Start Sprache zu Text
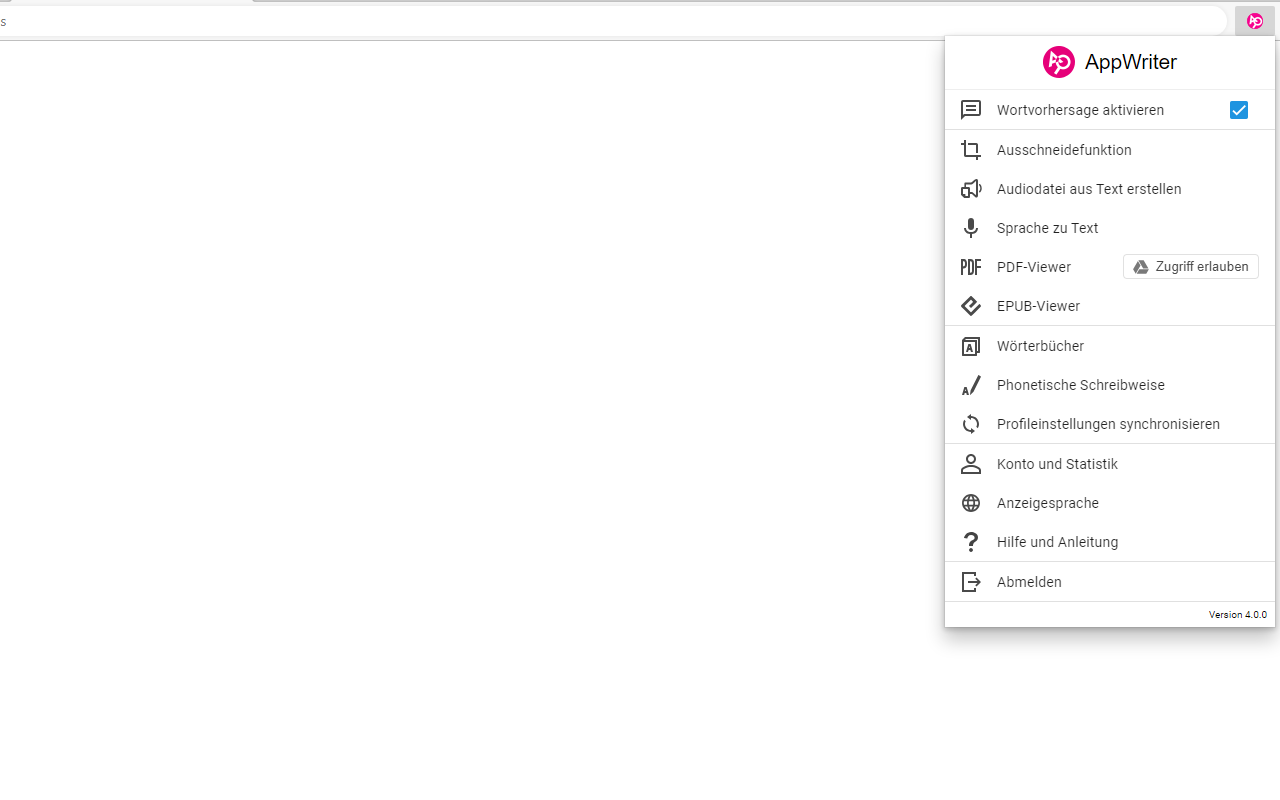The height and width of the screenshot is (800, 1280). pyautogui.click(x=1110, y=228)
